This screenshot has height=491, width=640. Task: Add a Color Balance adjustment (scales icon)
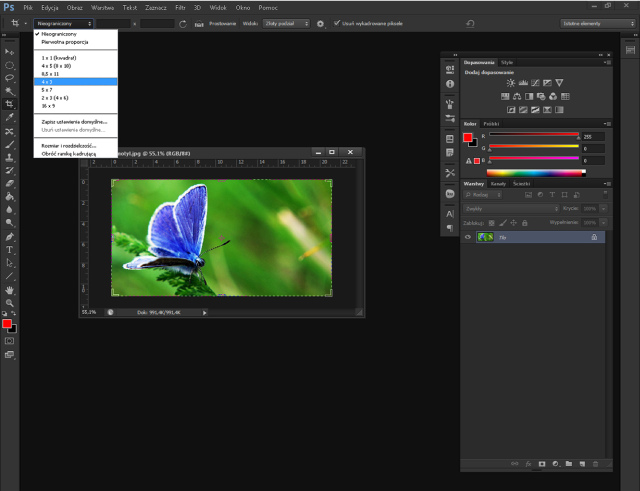coord(517,96)
